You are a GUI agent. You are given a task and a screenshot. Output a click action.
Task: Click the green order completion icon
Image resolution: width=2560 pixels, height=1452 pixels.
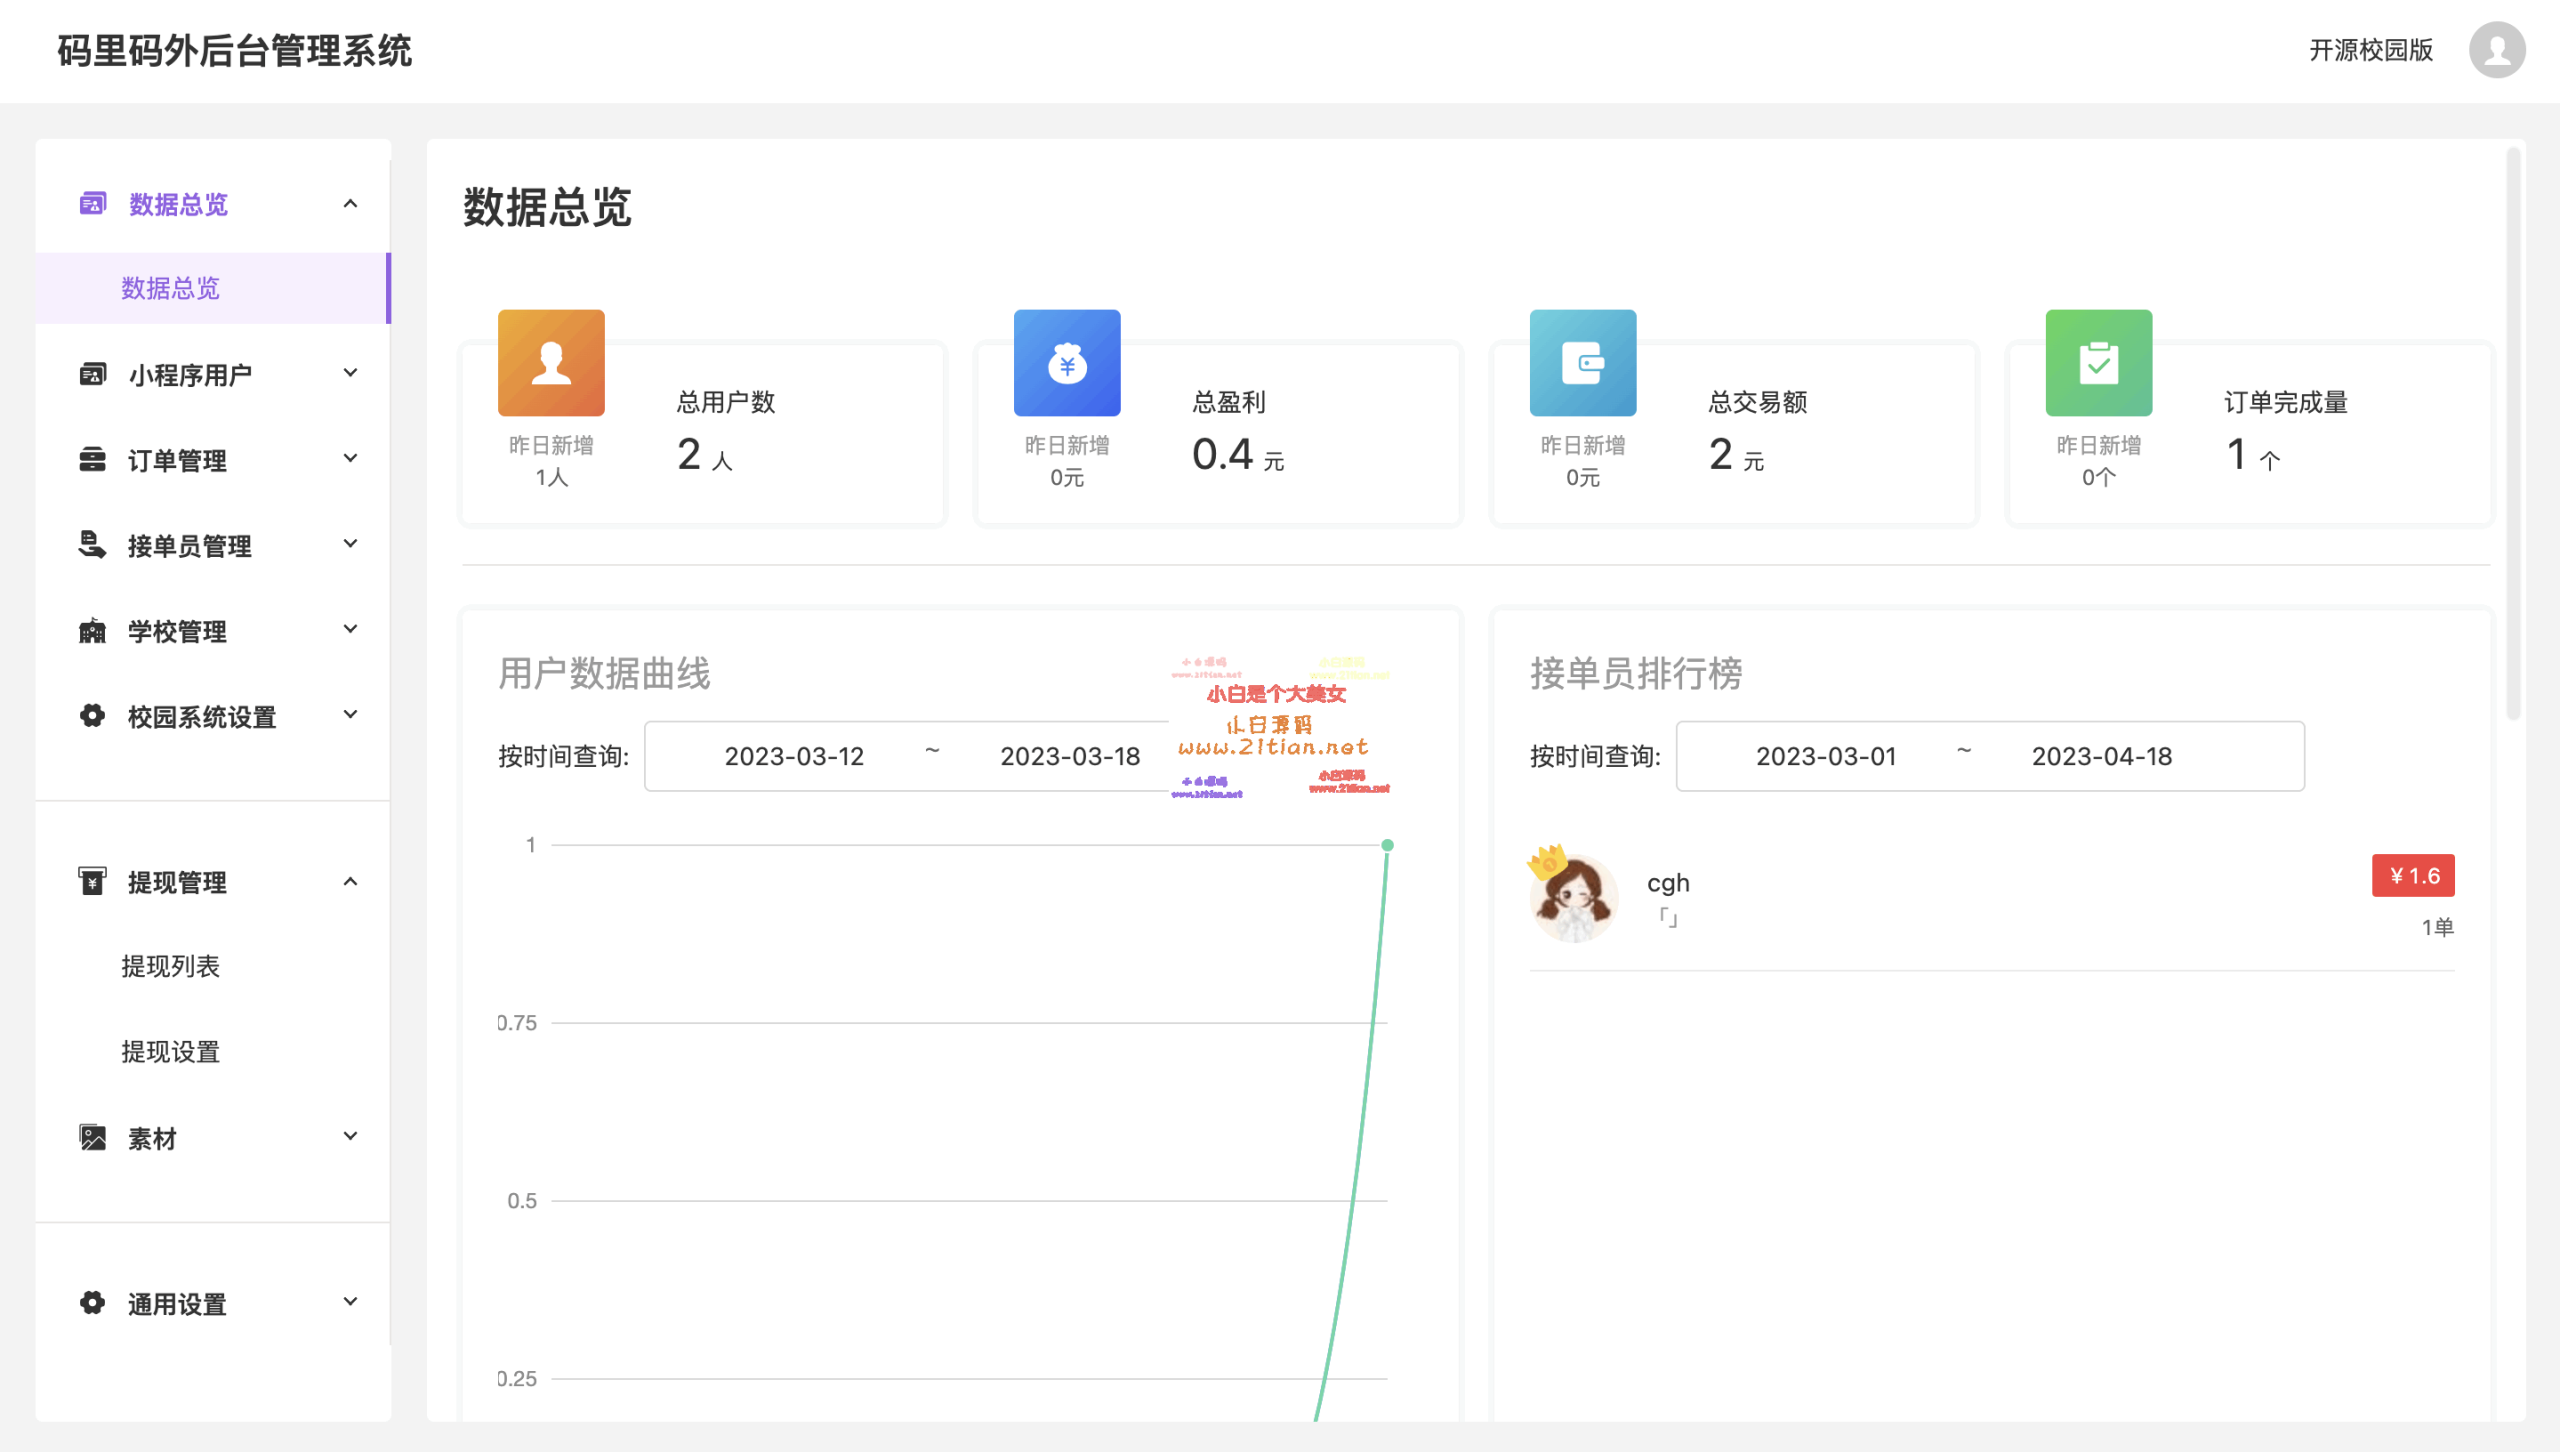tap(2099, 362)
